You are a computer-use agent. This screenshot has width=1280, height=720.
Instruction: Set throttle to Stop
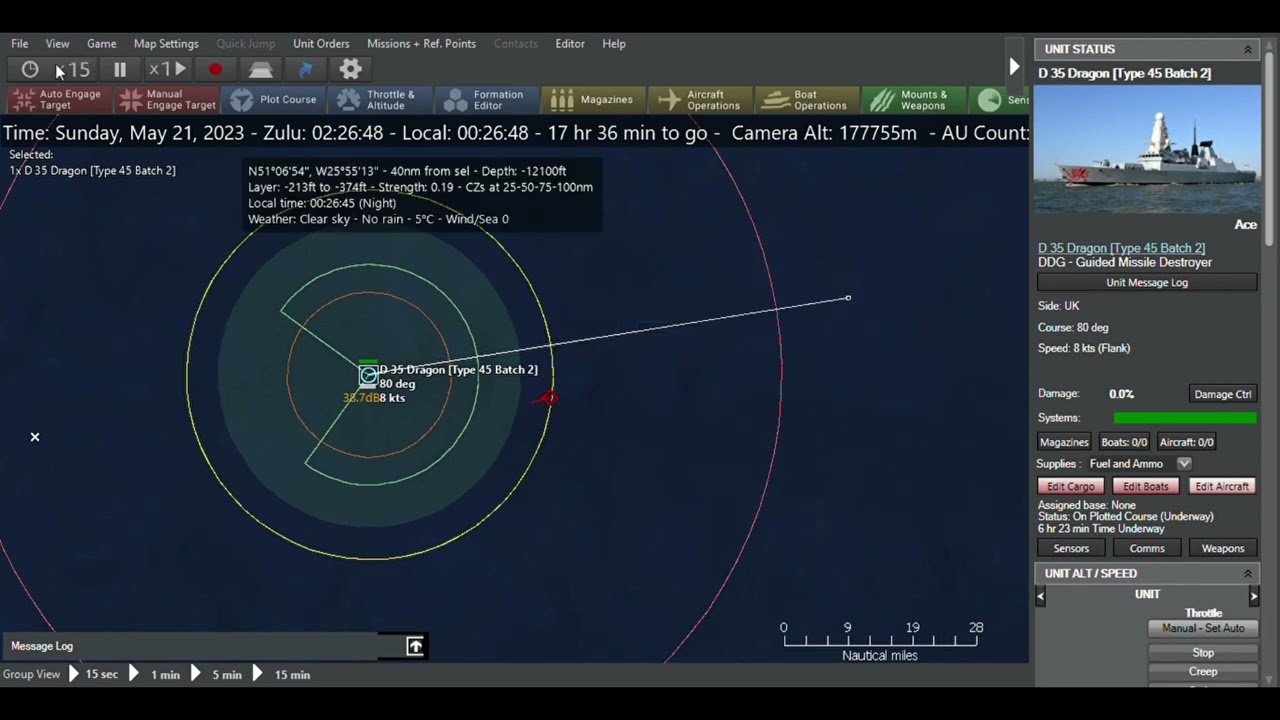tap(1203, 652)
